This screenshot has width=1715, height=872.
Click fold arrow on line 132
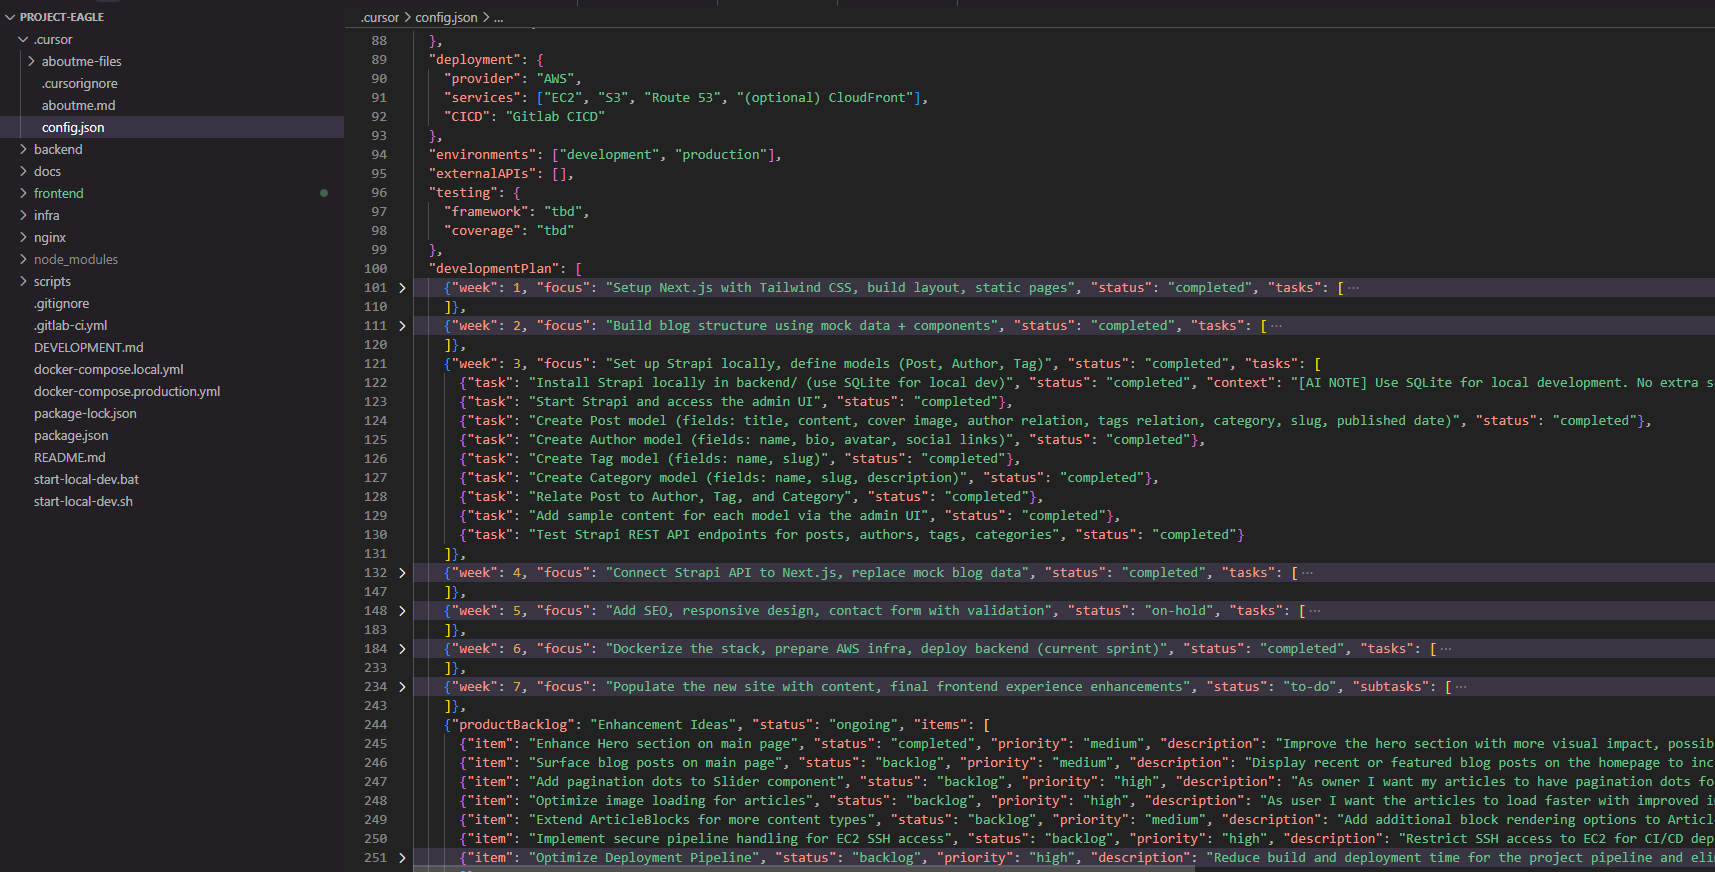[402, 573]
